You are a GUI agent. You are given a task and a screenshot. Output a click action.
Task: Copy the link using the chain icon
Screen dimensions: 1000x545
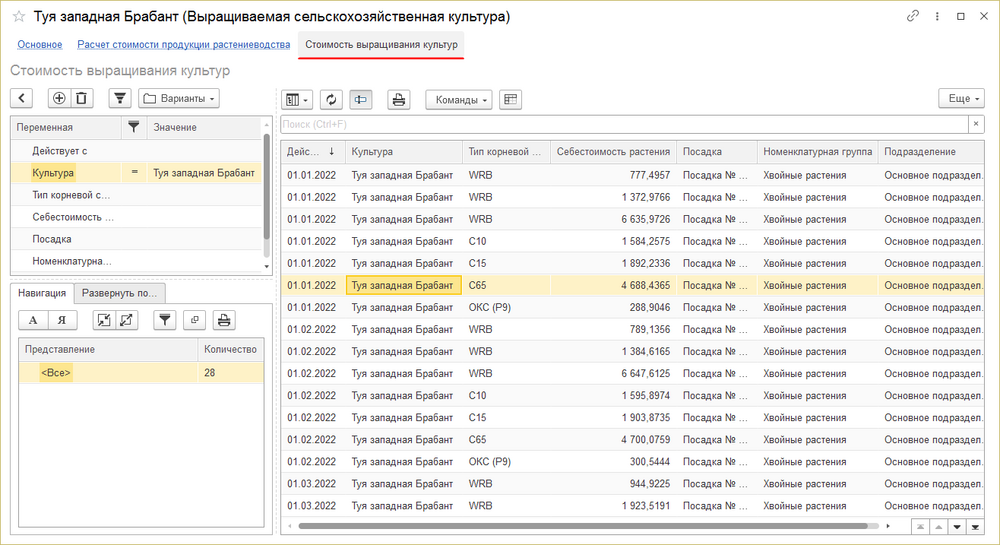tap(912, 17)
